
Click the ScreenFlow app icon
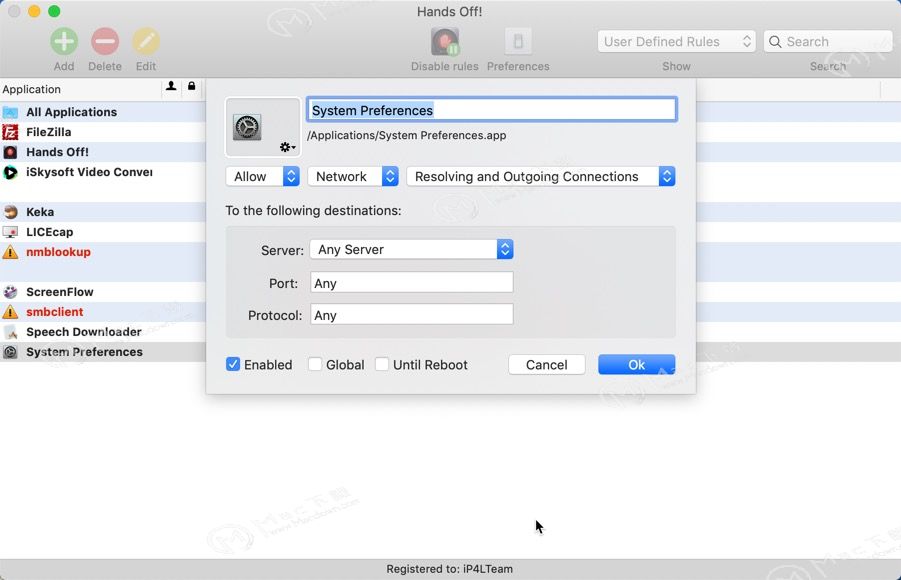(x=10, y=292)
